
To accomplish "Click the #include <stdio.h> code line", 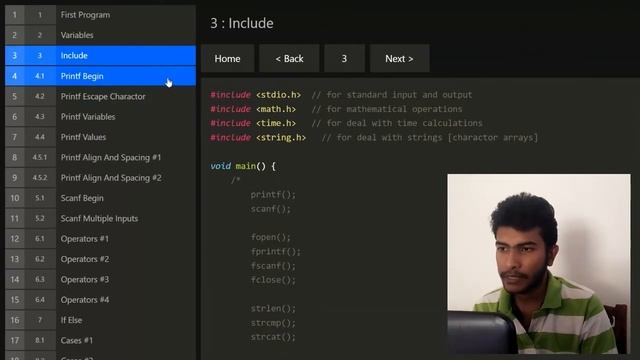I will (341, 95).
